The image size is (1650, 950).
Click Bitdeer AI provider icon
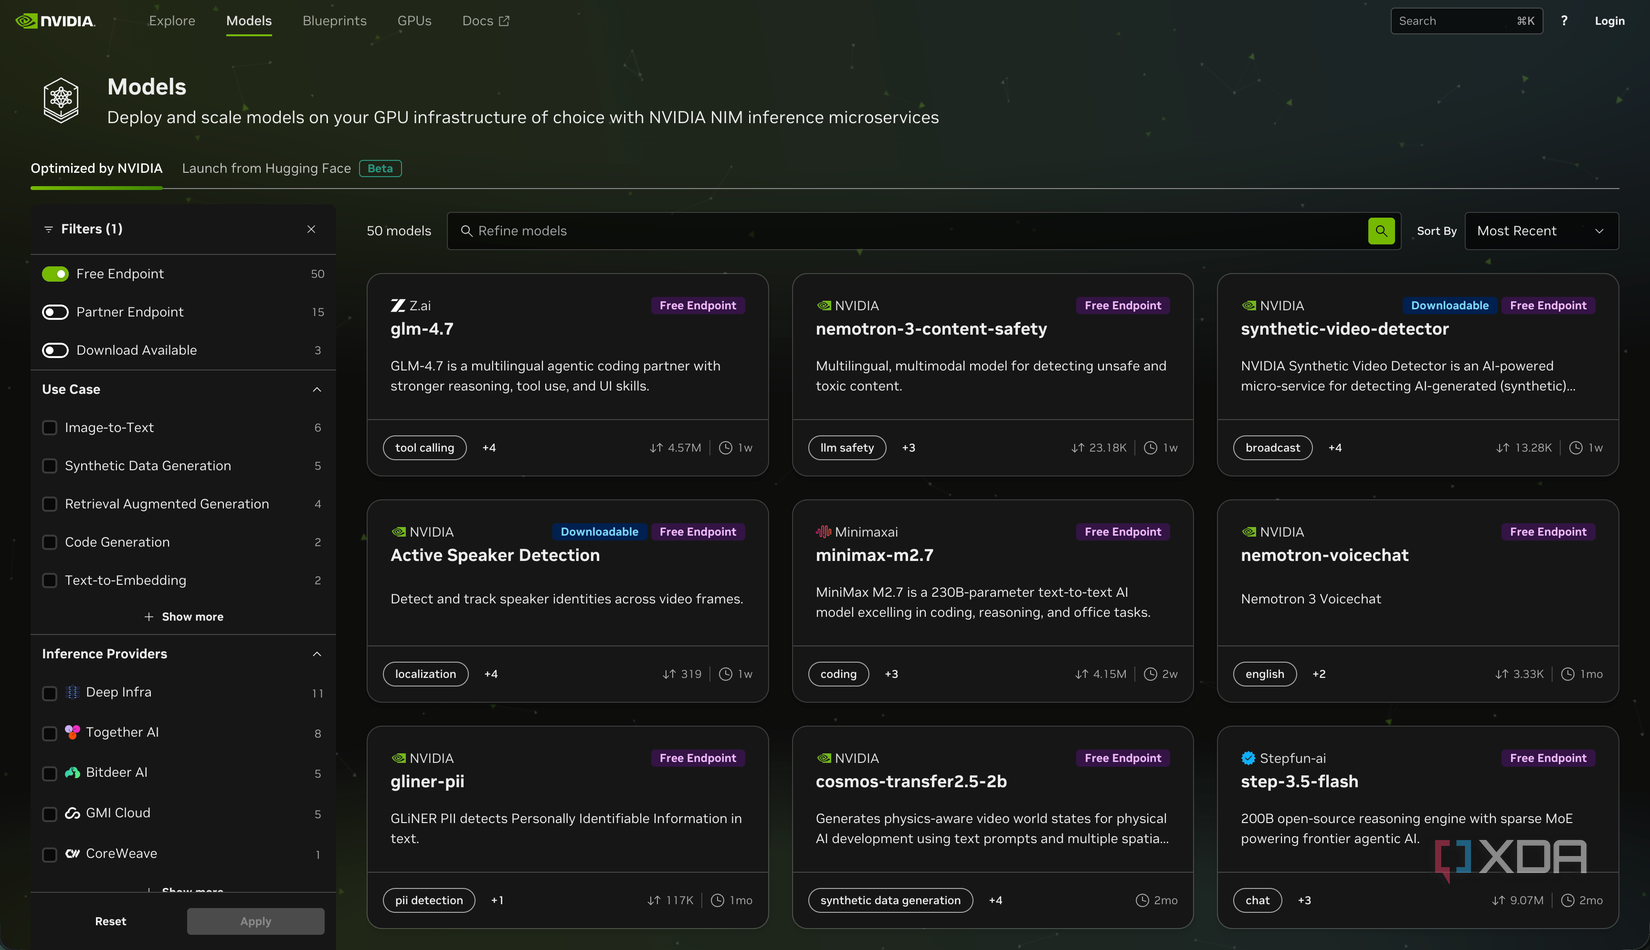pos(72,773)
